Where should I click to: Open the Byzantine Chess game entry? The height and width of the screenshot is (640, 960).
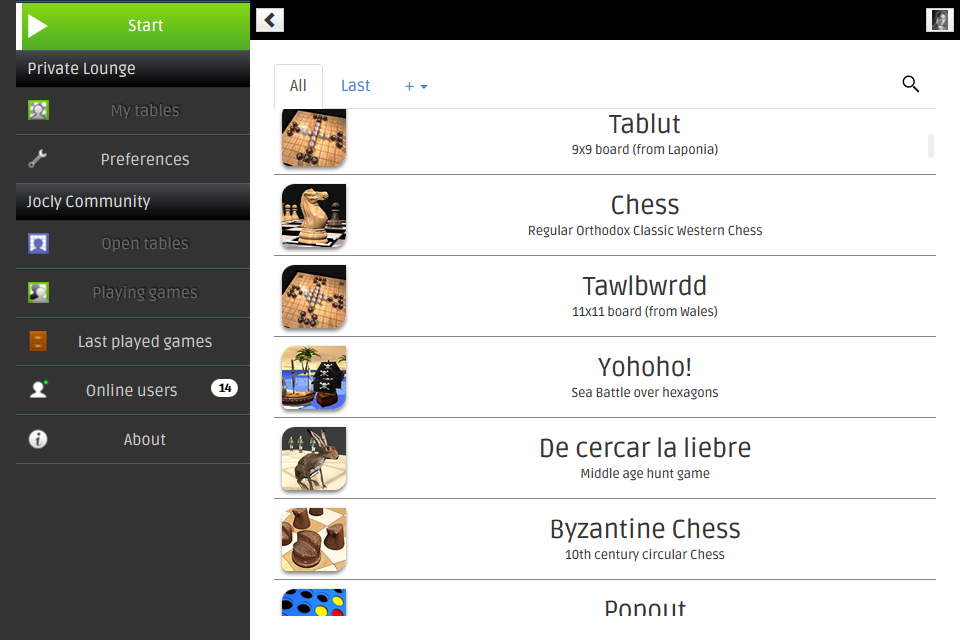tap(605, 540)
